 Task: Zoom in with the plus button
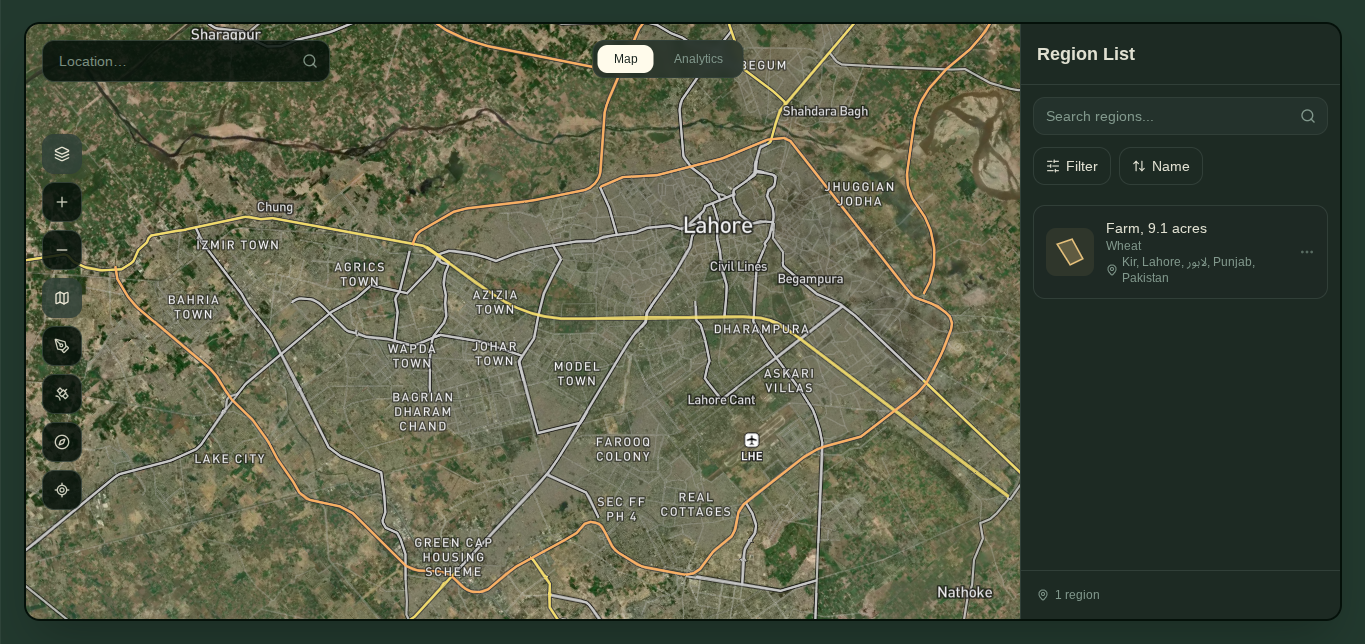click(62, 202)
